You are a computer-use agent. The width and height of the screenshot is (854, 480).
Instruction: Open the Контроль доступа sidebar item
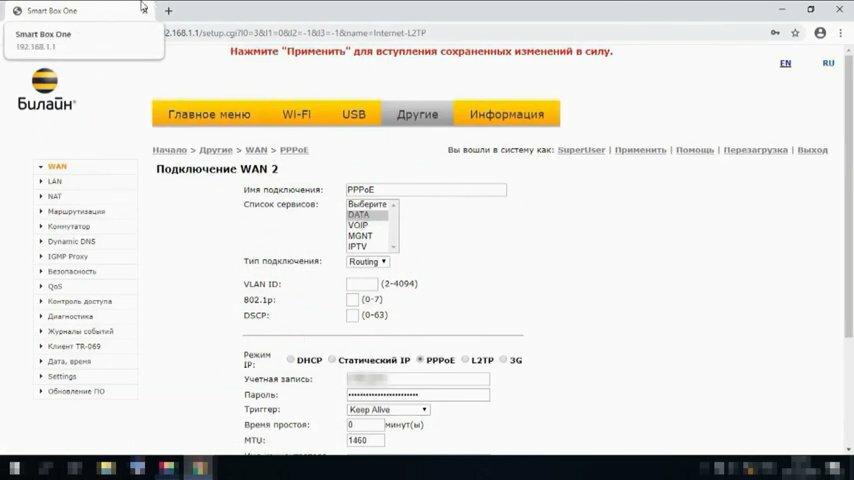coord(80,301)
